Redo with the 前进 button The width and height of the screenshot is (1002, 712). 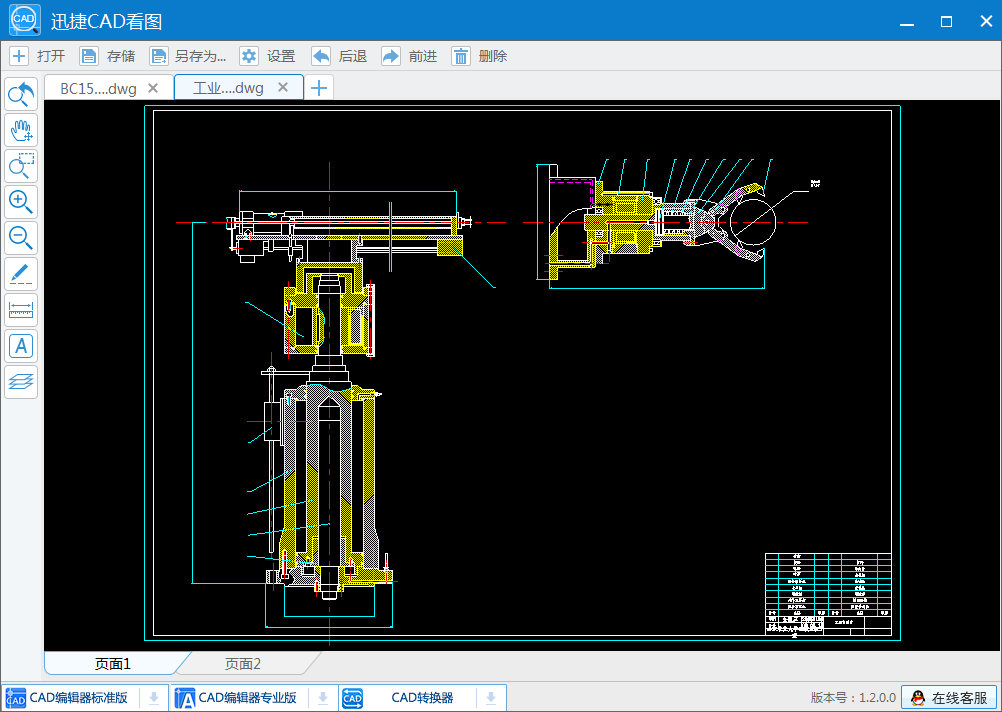tap(409, 56)
